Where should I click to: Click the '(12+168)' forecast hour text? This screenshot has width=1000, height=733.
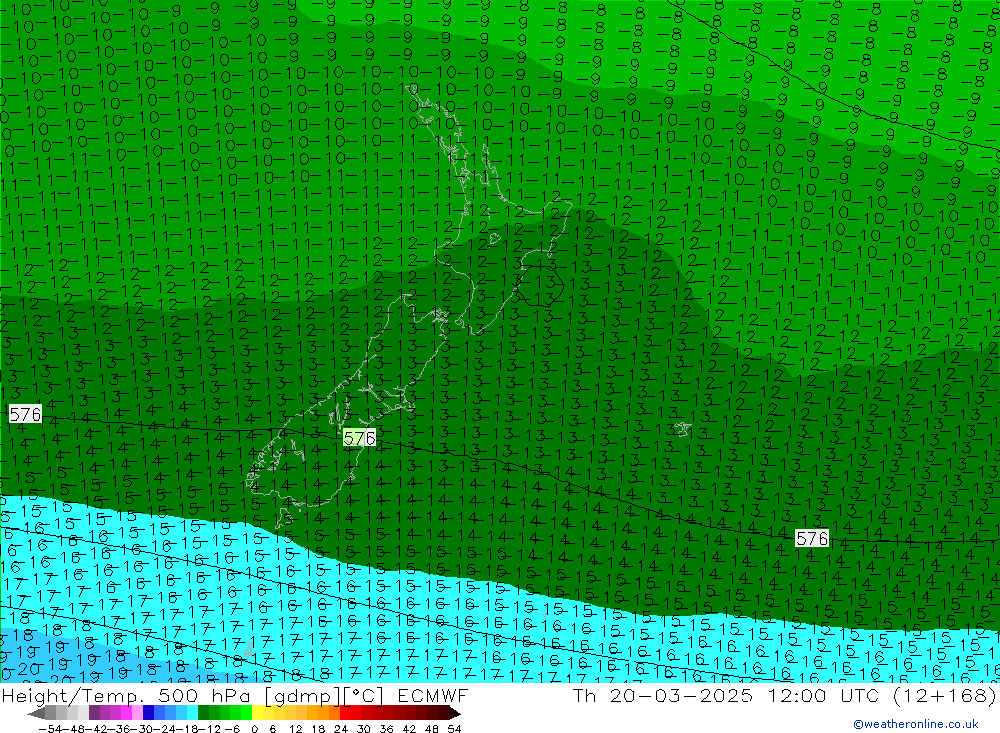(x=943, y=695)
